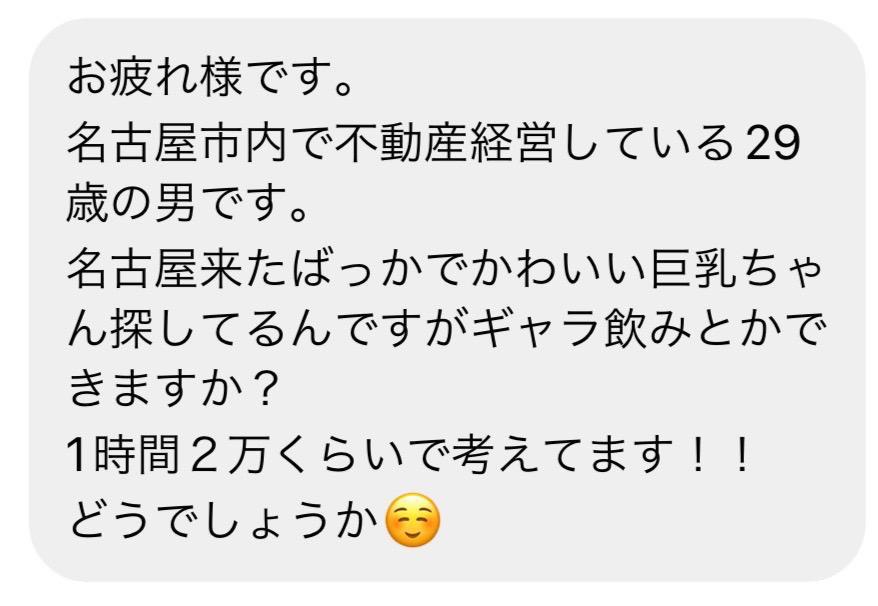The height and width of the screenshot is (606, 878).
Task: Click the greeting line お疲れ様です
Action: coord(210,77)
